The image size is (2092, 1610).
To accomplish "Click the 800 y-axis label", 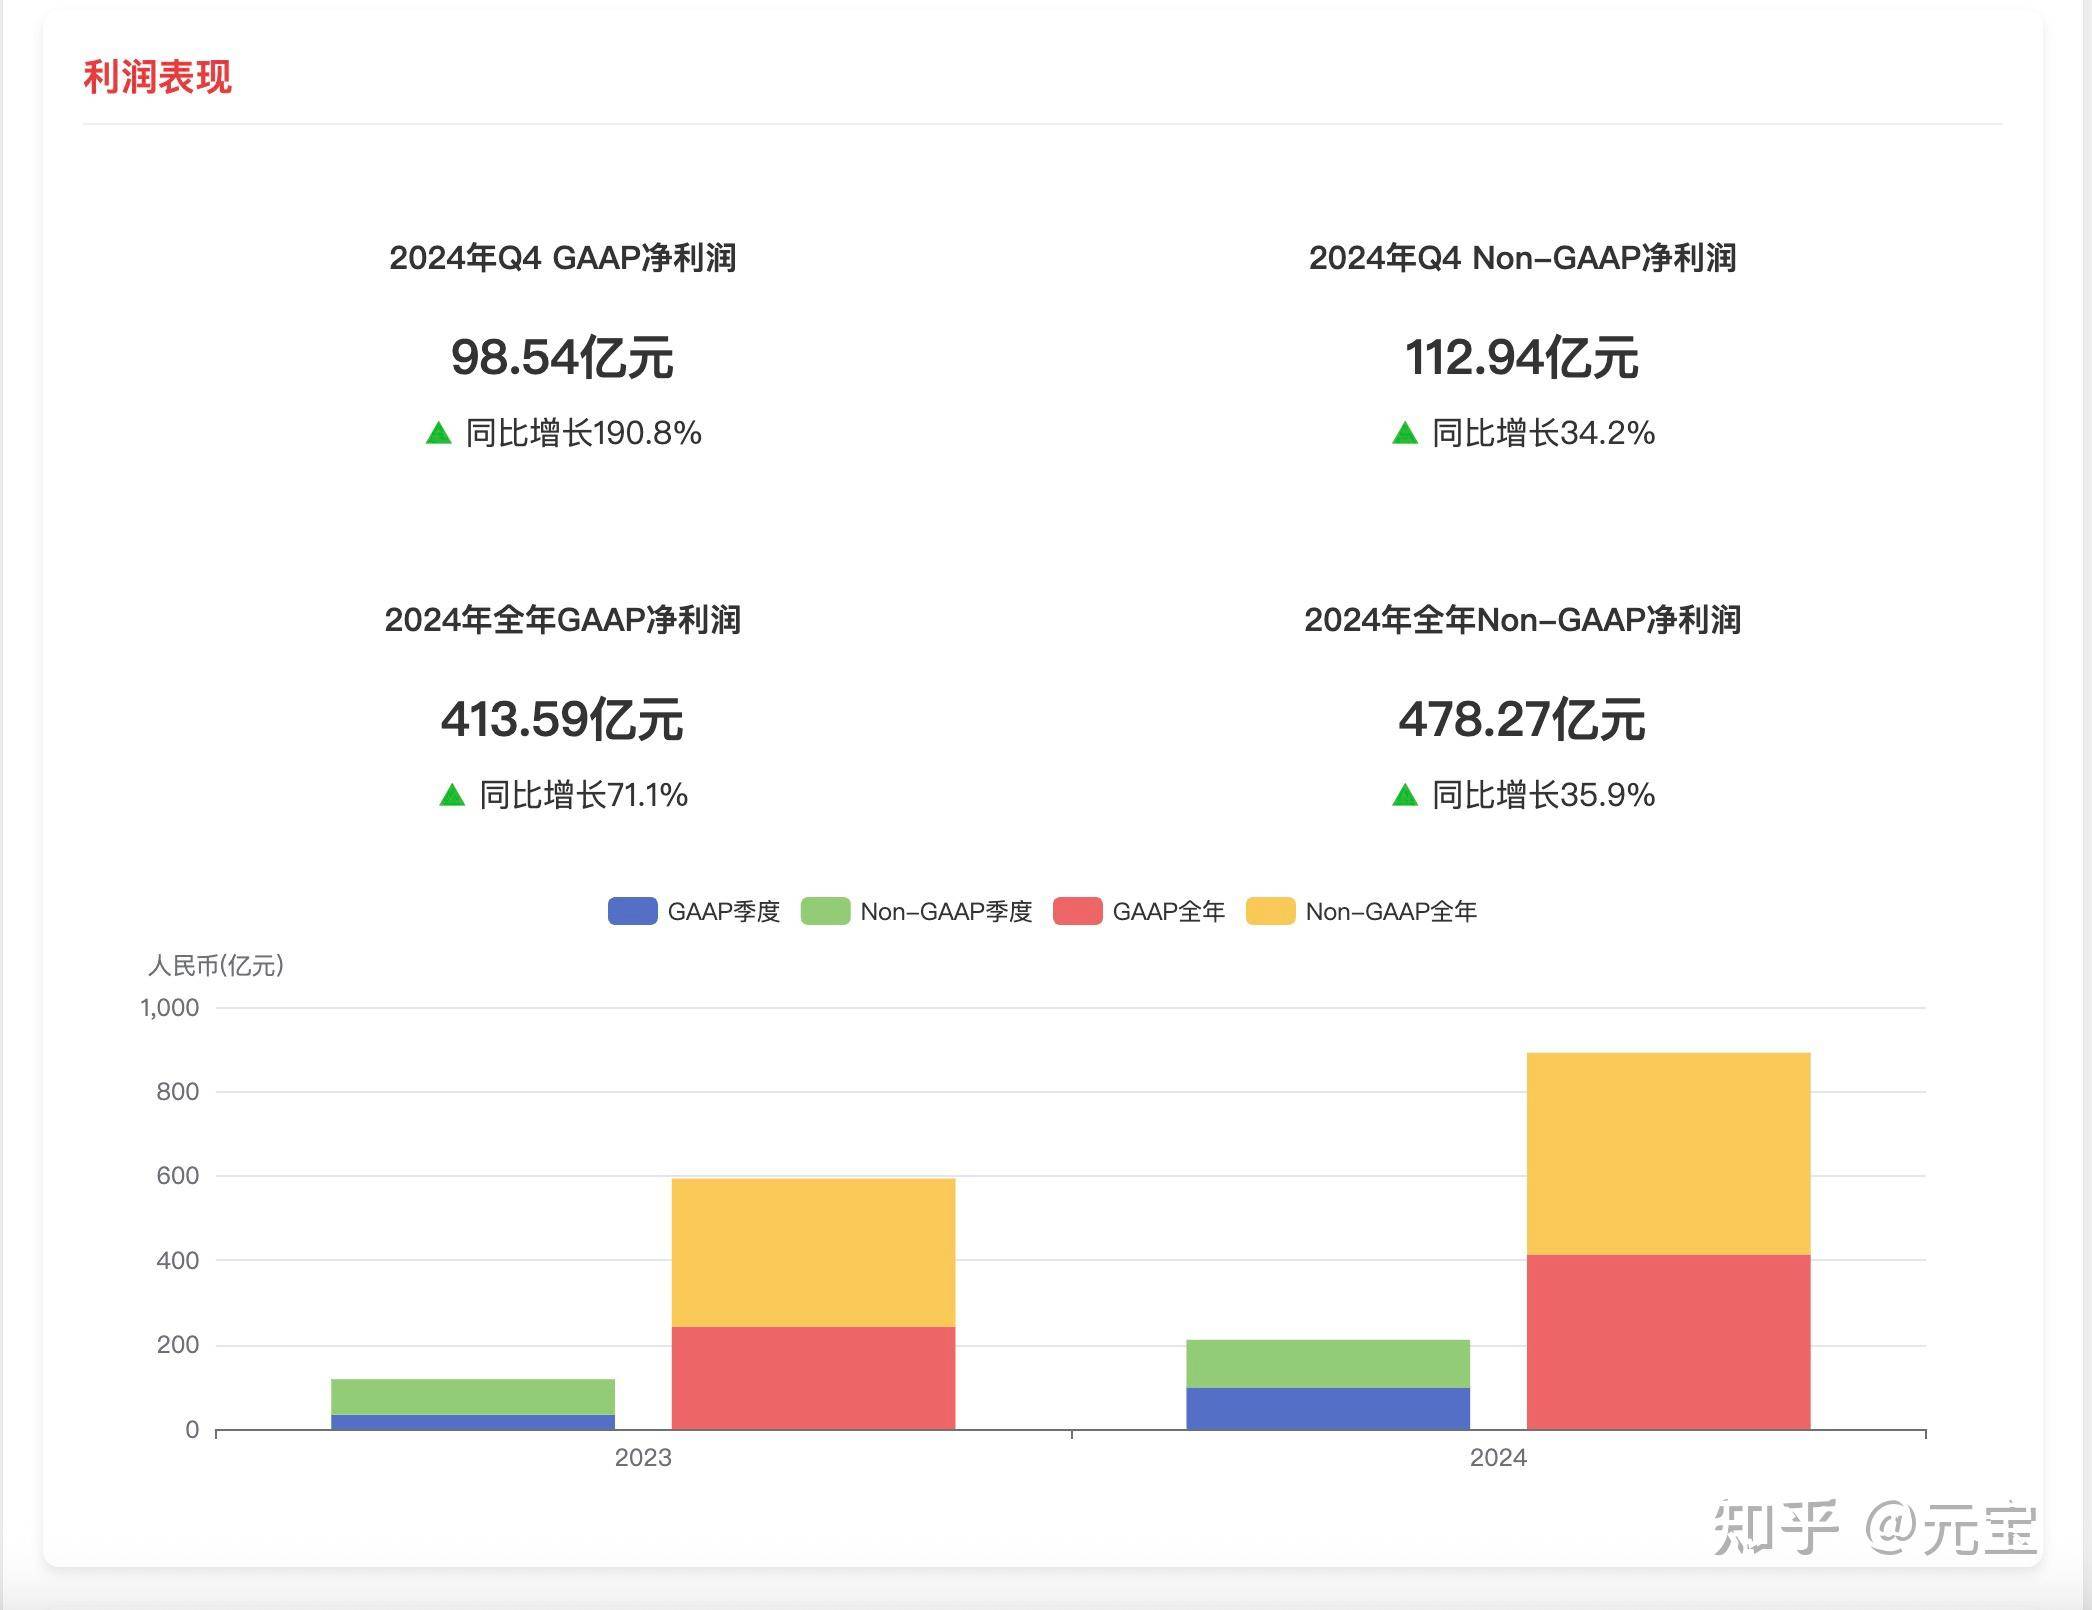I will (x=178, y=1092).
